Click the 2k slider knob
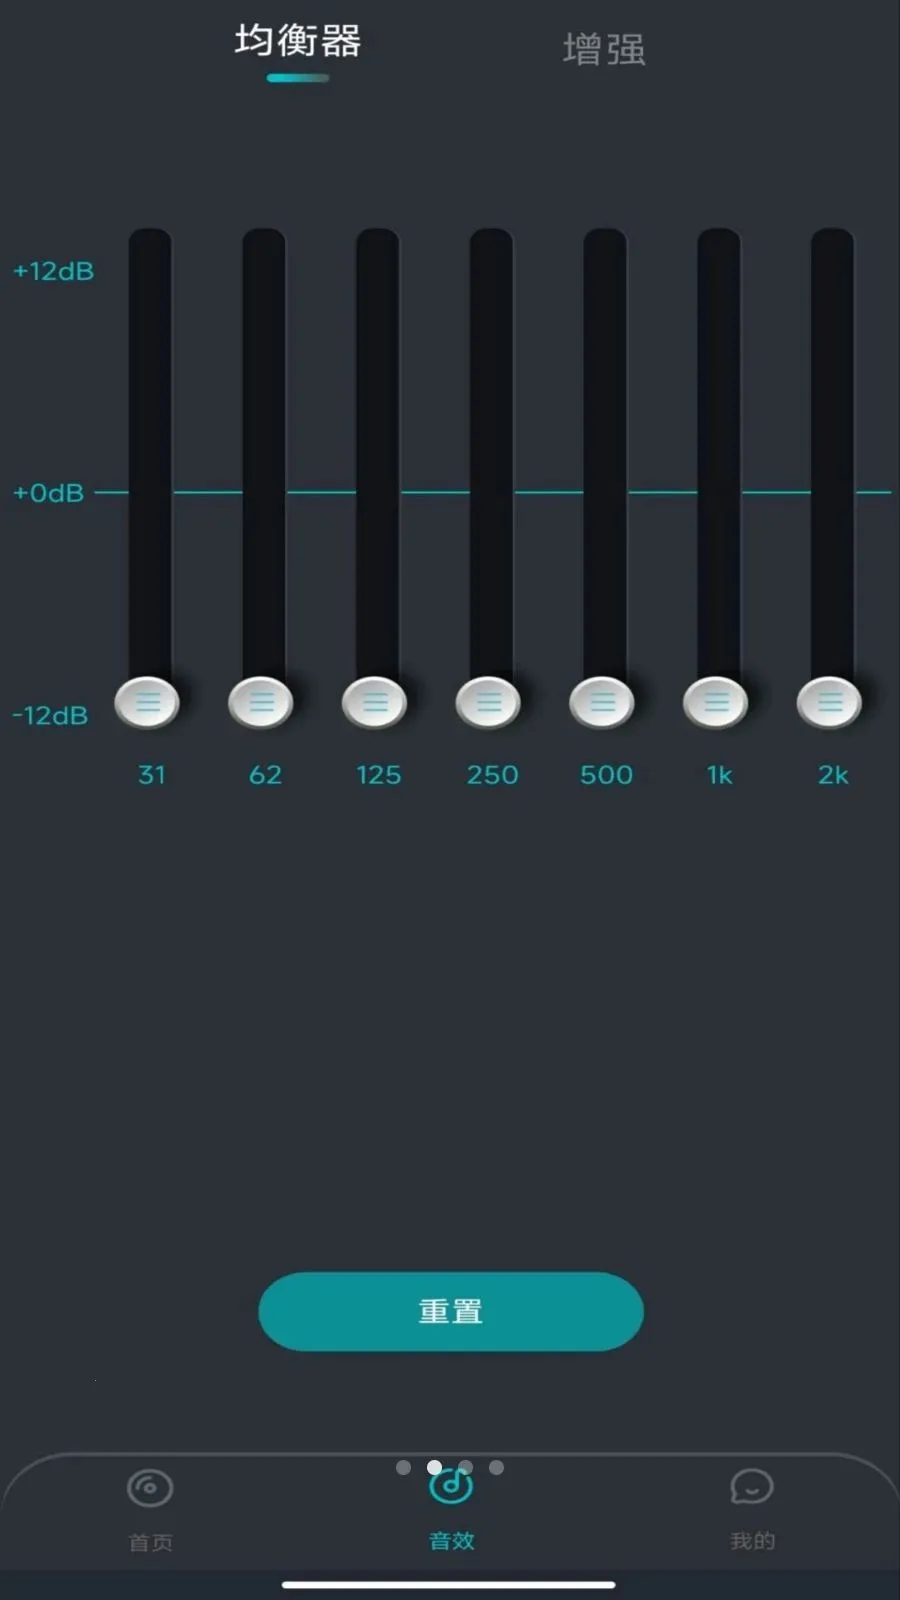Image resolution: width=900 pixels, height=1600 pixels. click(830, 702)
